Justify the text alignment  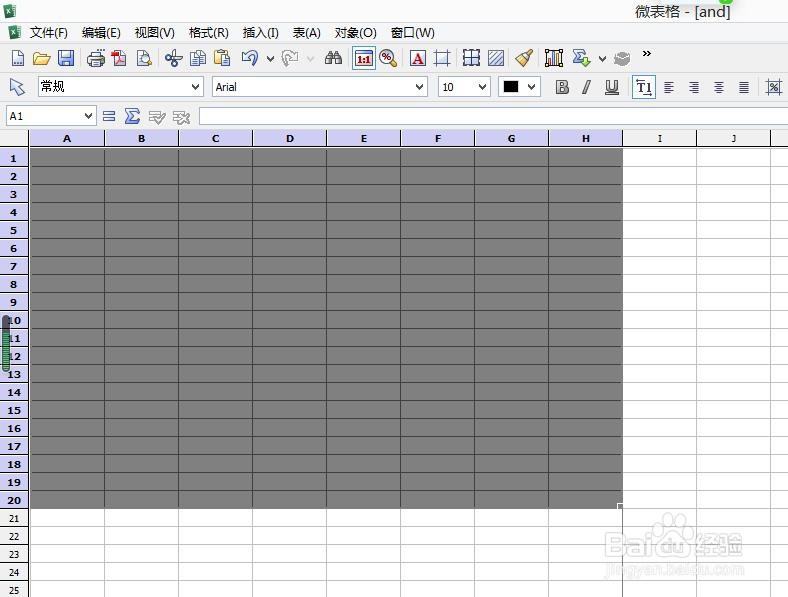pyautogui.click(x=744, y=88)
